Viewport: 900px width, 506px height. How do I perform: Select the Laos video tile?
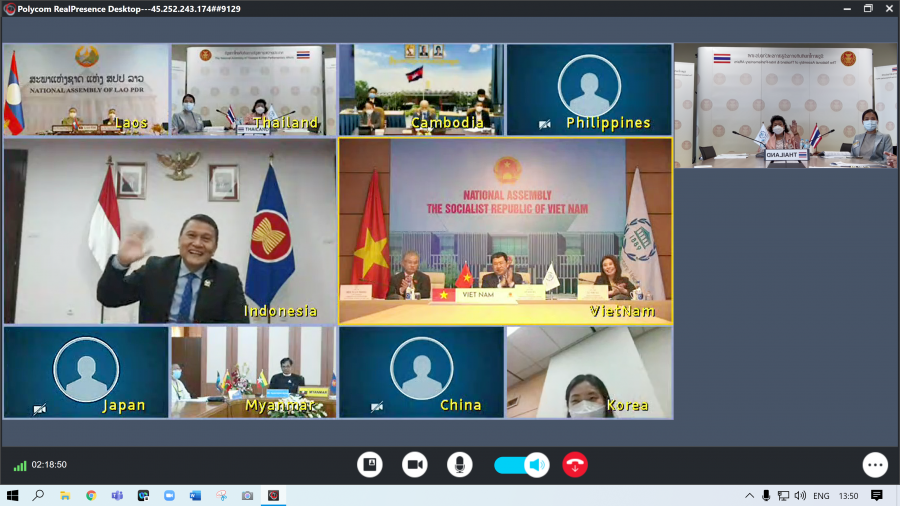click(x=86, y=89)
